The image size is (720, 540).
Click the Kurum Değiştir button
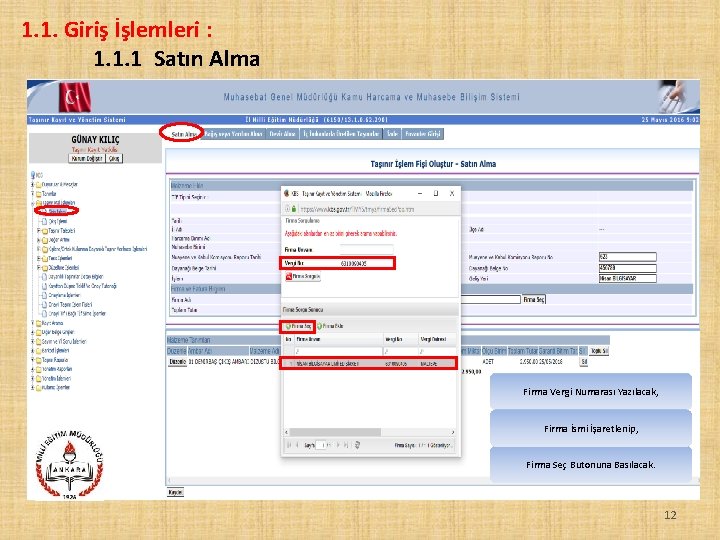[87, 158]
